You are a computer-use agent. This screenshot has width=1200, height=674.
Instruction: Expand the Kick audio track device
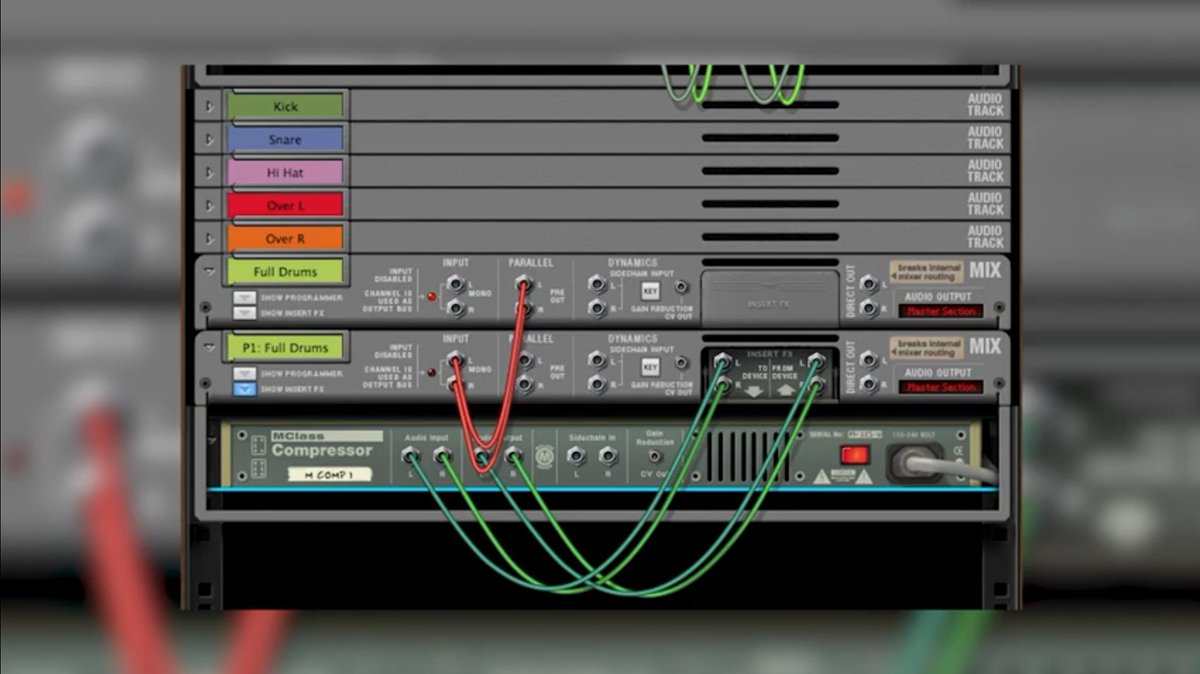pos(209,106)
